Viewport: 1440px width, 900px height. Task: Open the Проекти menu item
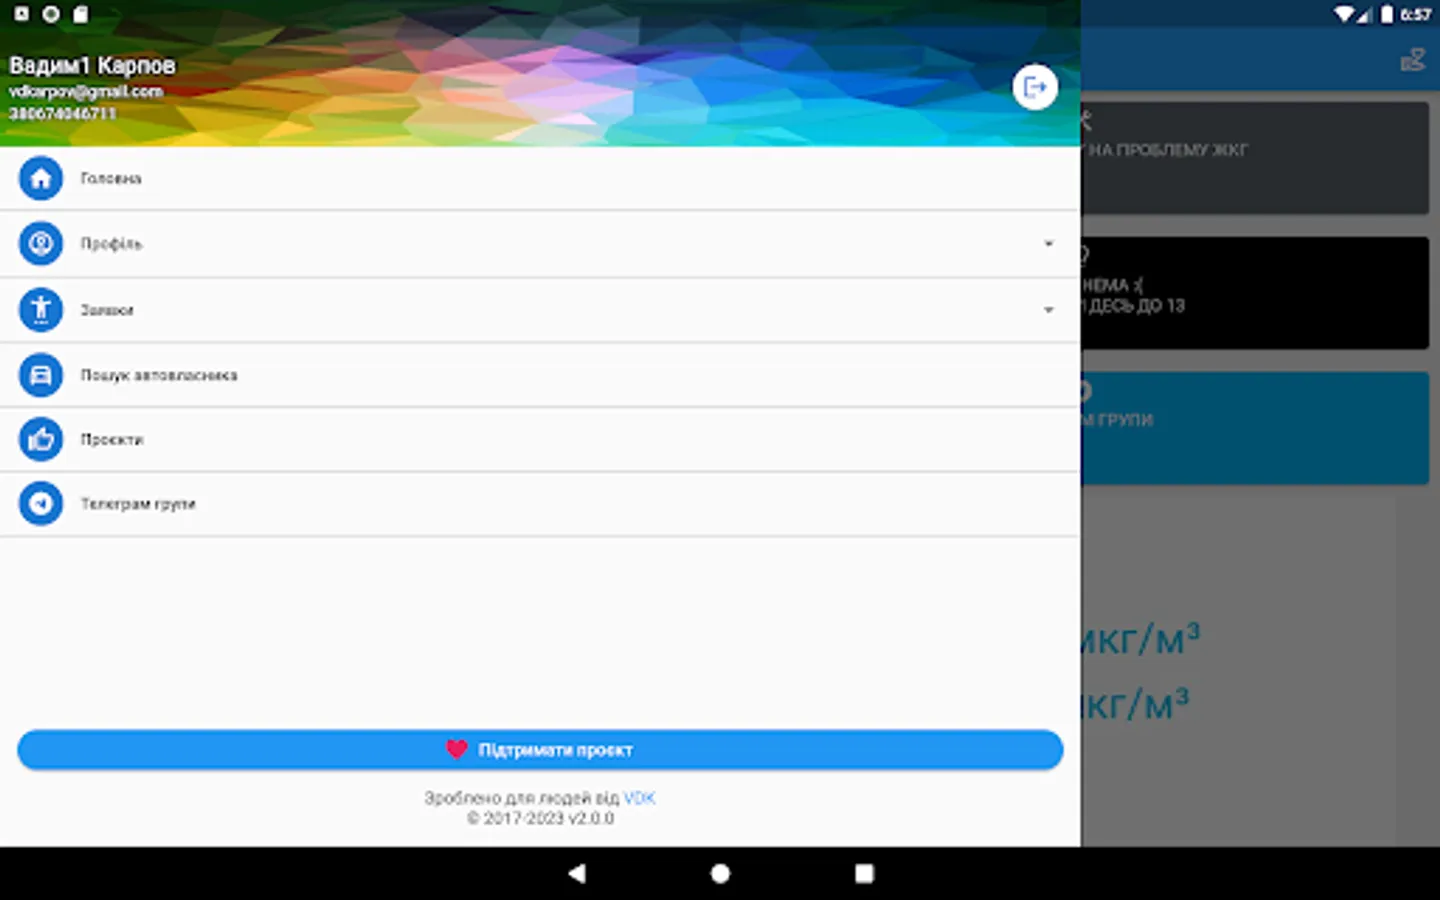coord(540,439)
